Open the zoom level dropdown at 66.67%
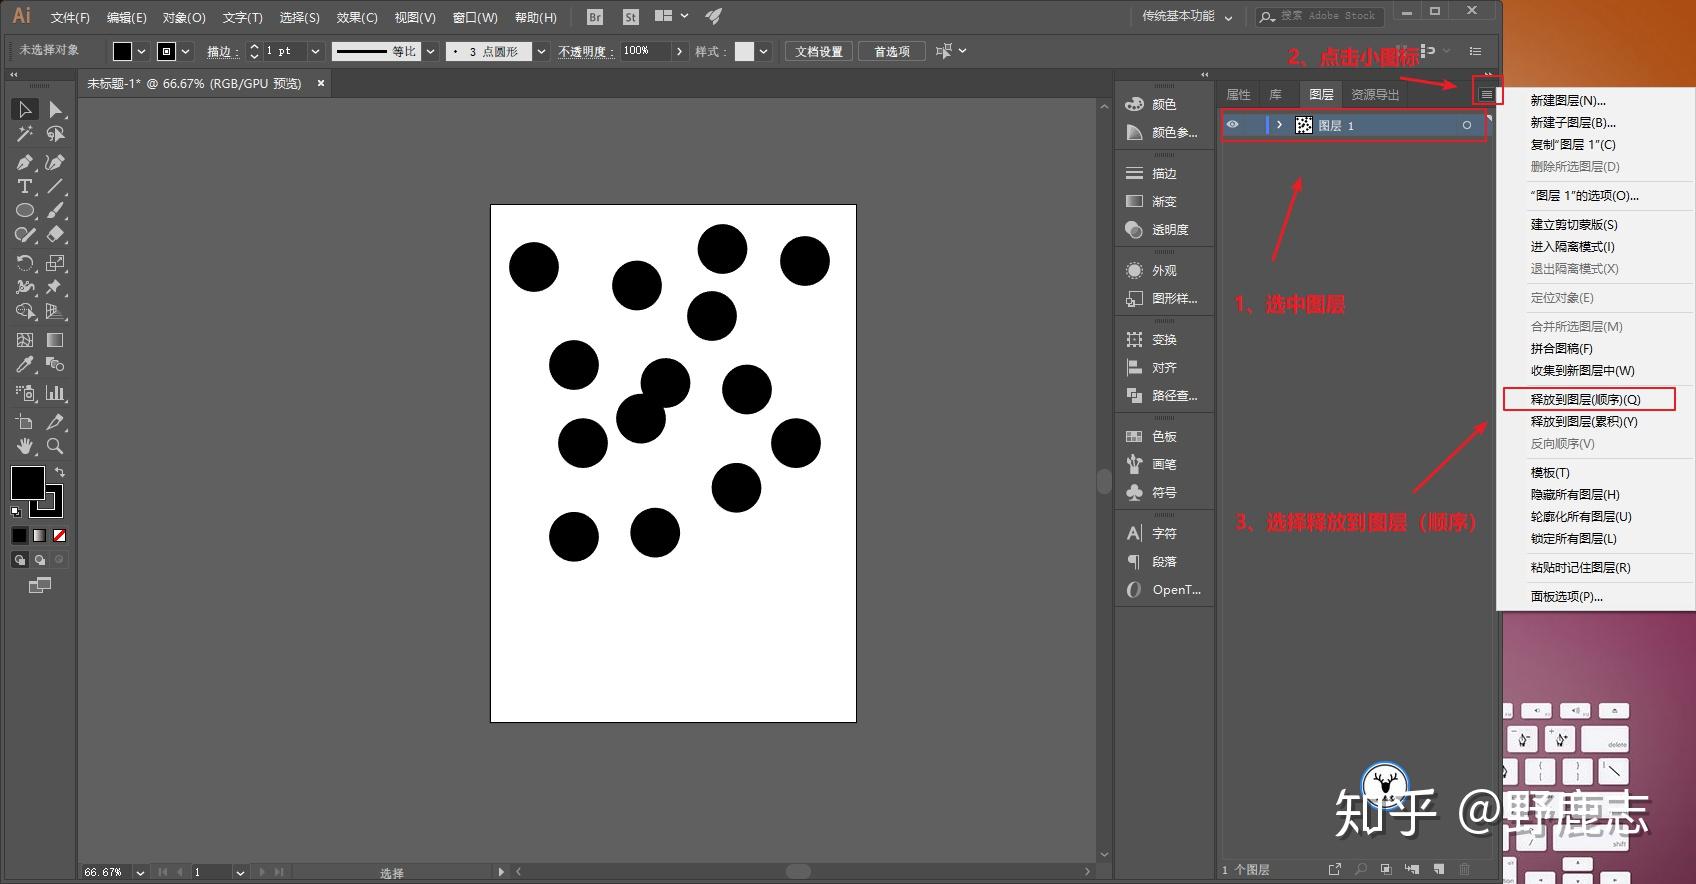The width and height of the screenshot is (1696, 884). pyautogui.click(x=140, y=872)
